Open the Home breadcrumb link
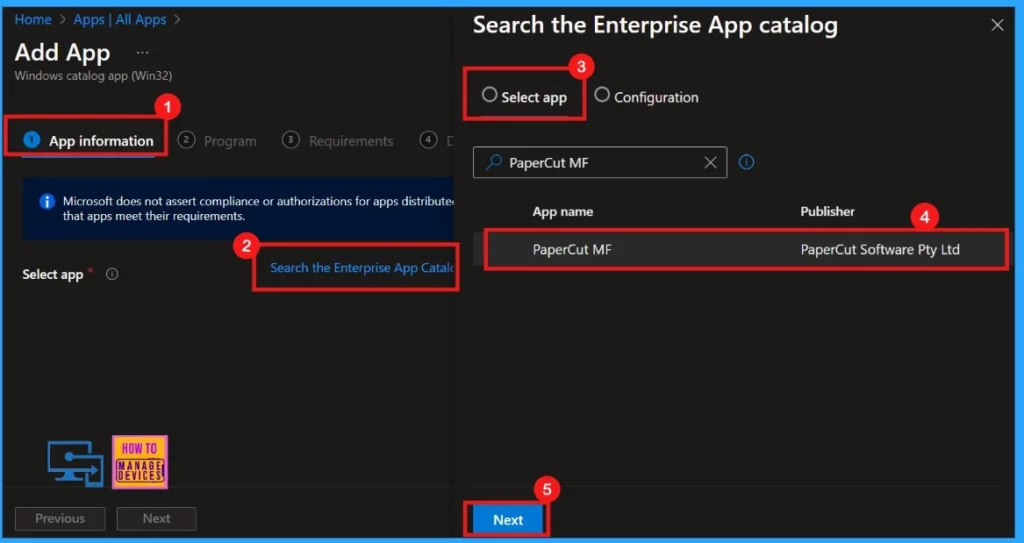 (x=33, y=20)
